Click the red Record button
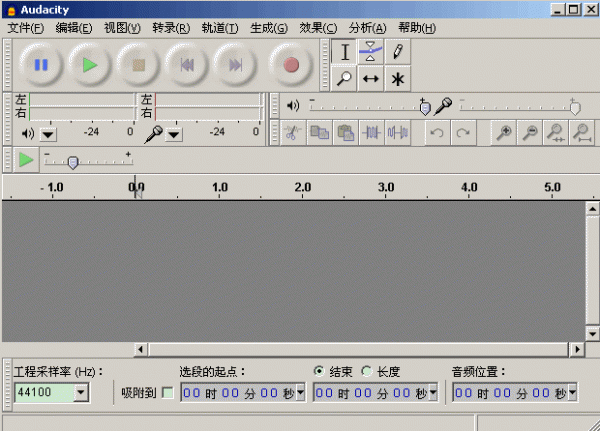This screenshot has width=600, height=431. coord(291,65)
